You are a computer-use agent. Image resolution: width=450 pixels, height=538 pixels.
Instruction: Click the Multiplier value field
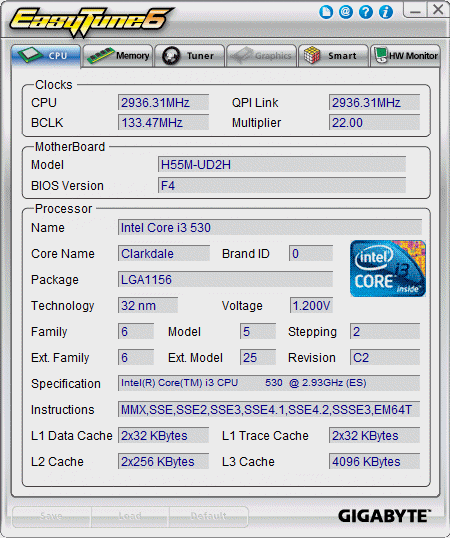[x=374, y=122]
